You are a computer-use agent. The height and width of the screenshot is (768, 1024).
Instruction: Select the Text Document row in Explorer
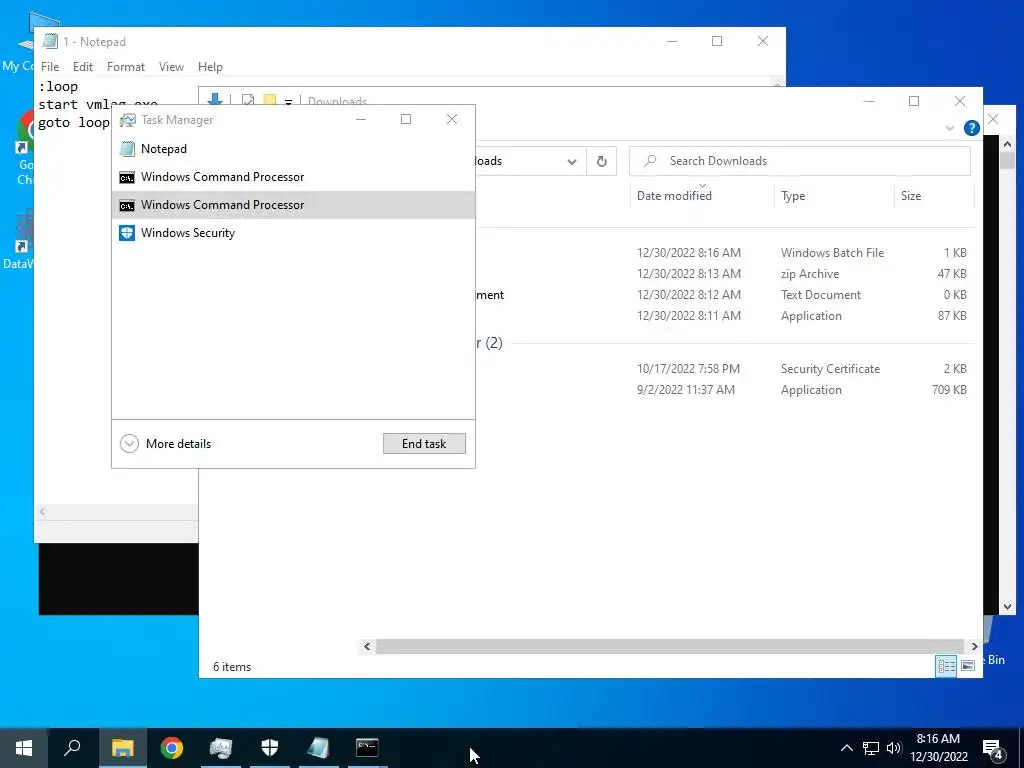725,295
